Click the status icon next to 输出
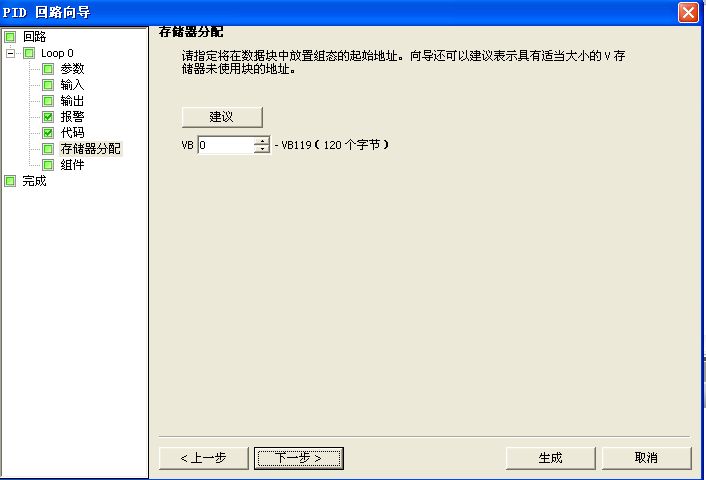 (48, 101)
